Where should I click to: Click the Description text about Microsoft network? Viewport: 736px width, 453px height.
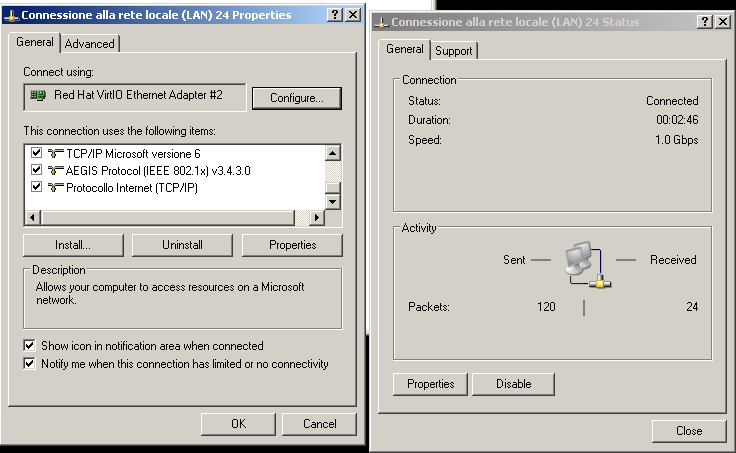[170, 293]
